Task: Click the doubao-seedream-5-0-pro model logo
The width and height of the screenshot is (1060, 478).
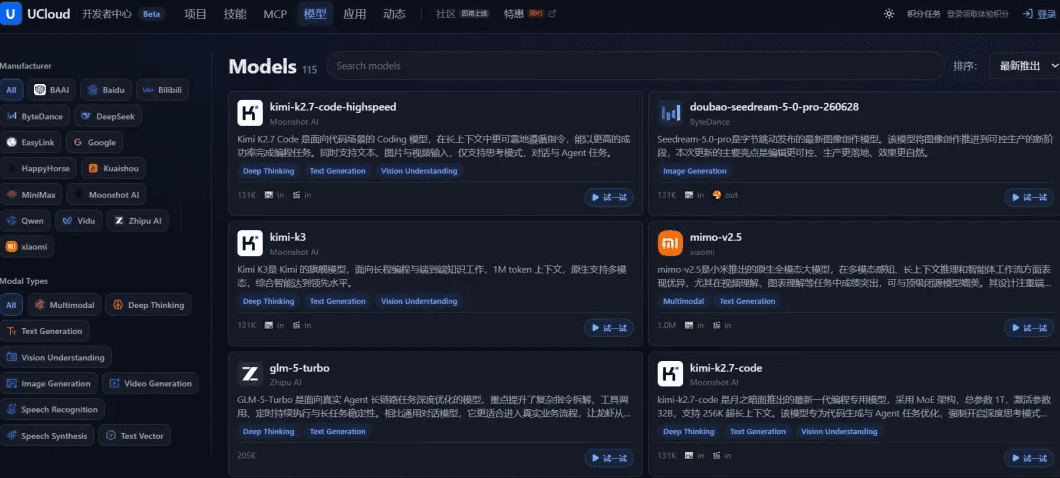Action: [x=671, y=113]
